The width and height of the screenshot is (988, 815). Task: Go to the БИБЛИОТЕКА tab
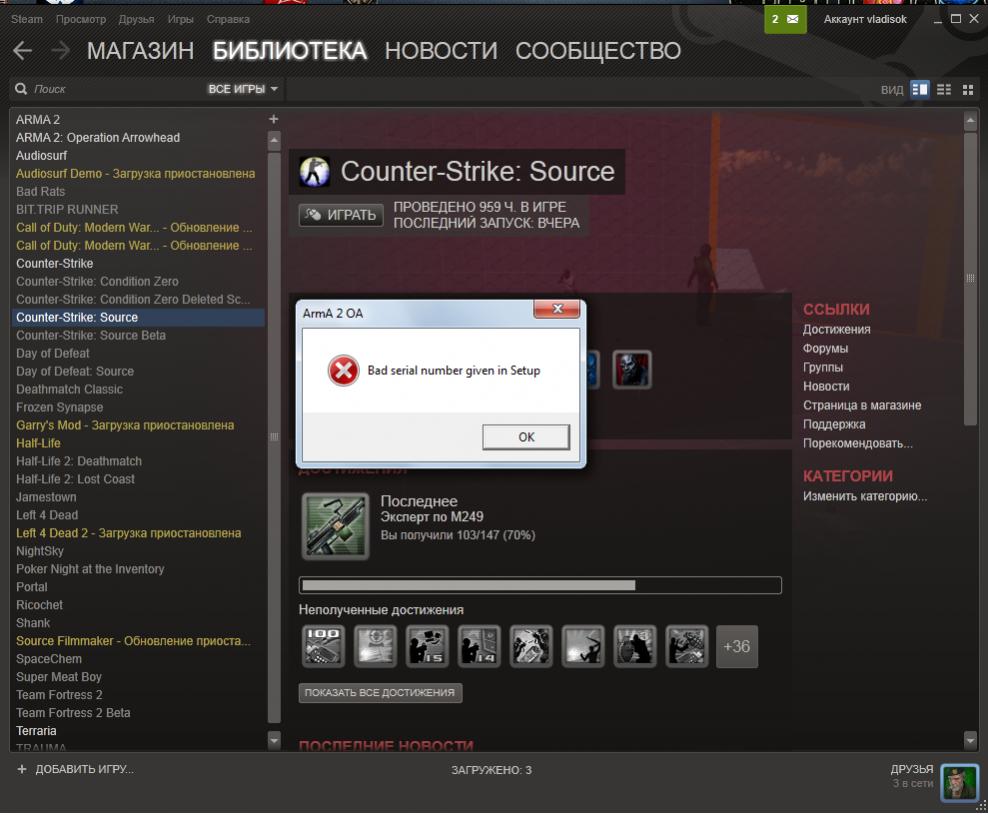click(x=290, y=51)
